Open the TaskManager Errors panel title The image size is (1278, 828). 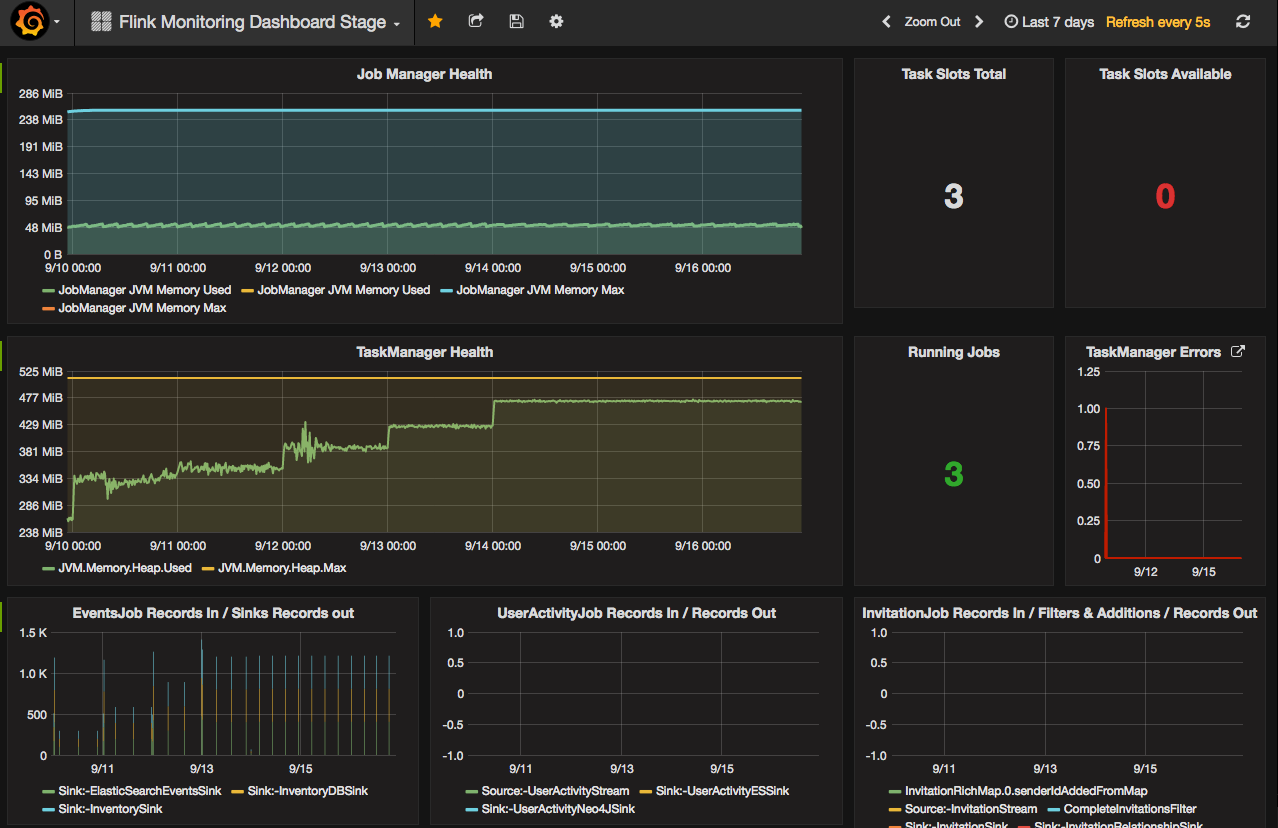pos(1153,352)
